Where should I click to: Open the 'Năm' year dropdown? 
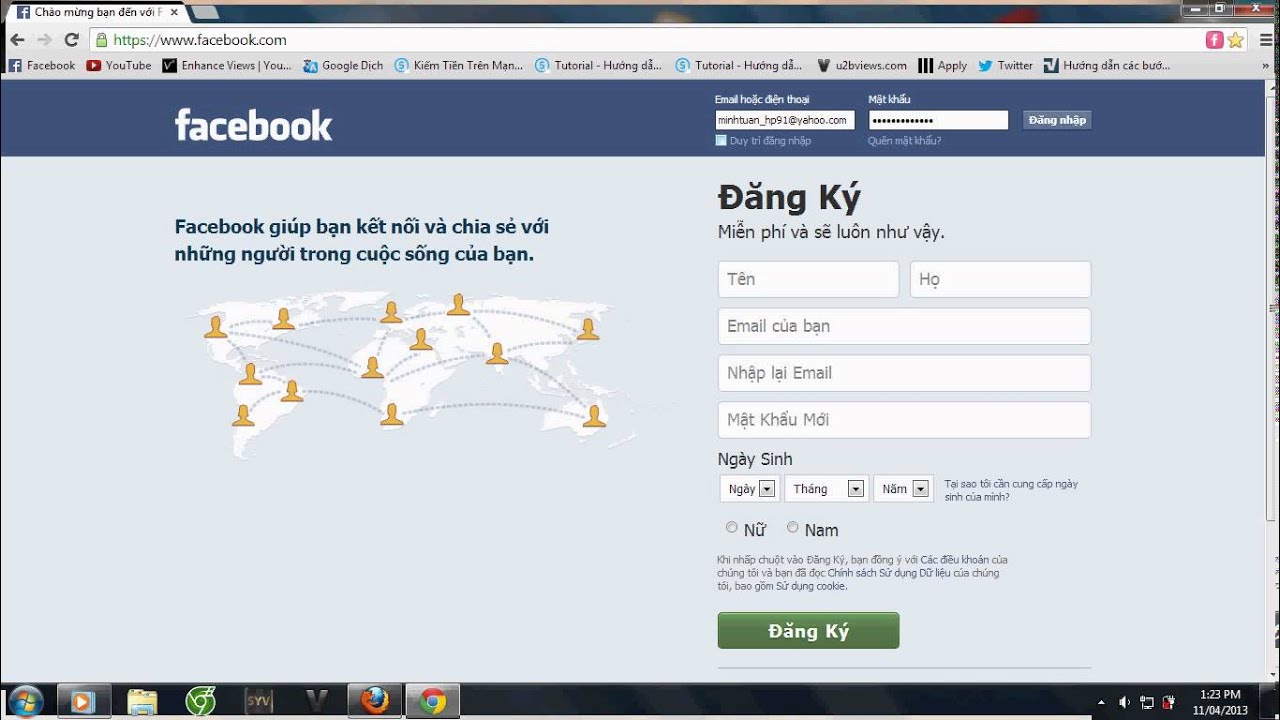(x=904, y=489)
